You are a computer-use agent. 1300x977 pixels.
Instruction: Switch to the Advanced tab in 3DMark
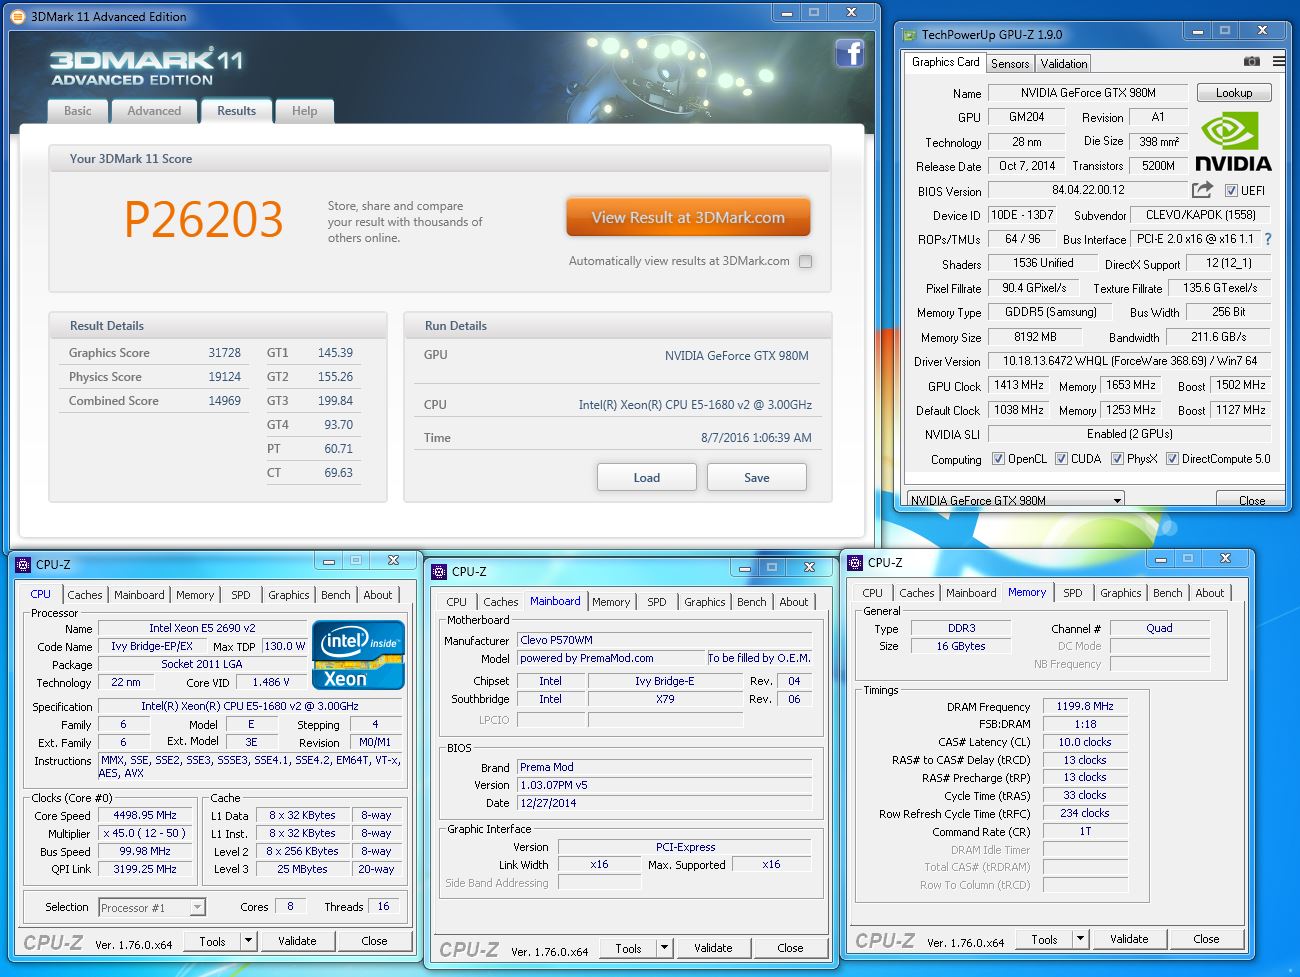click(x=154, y=111)
